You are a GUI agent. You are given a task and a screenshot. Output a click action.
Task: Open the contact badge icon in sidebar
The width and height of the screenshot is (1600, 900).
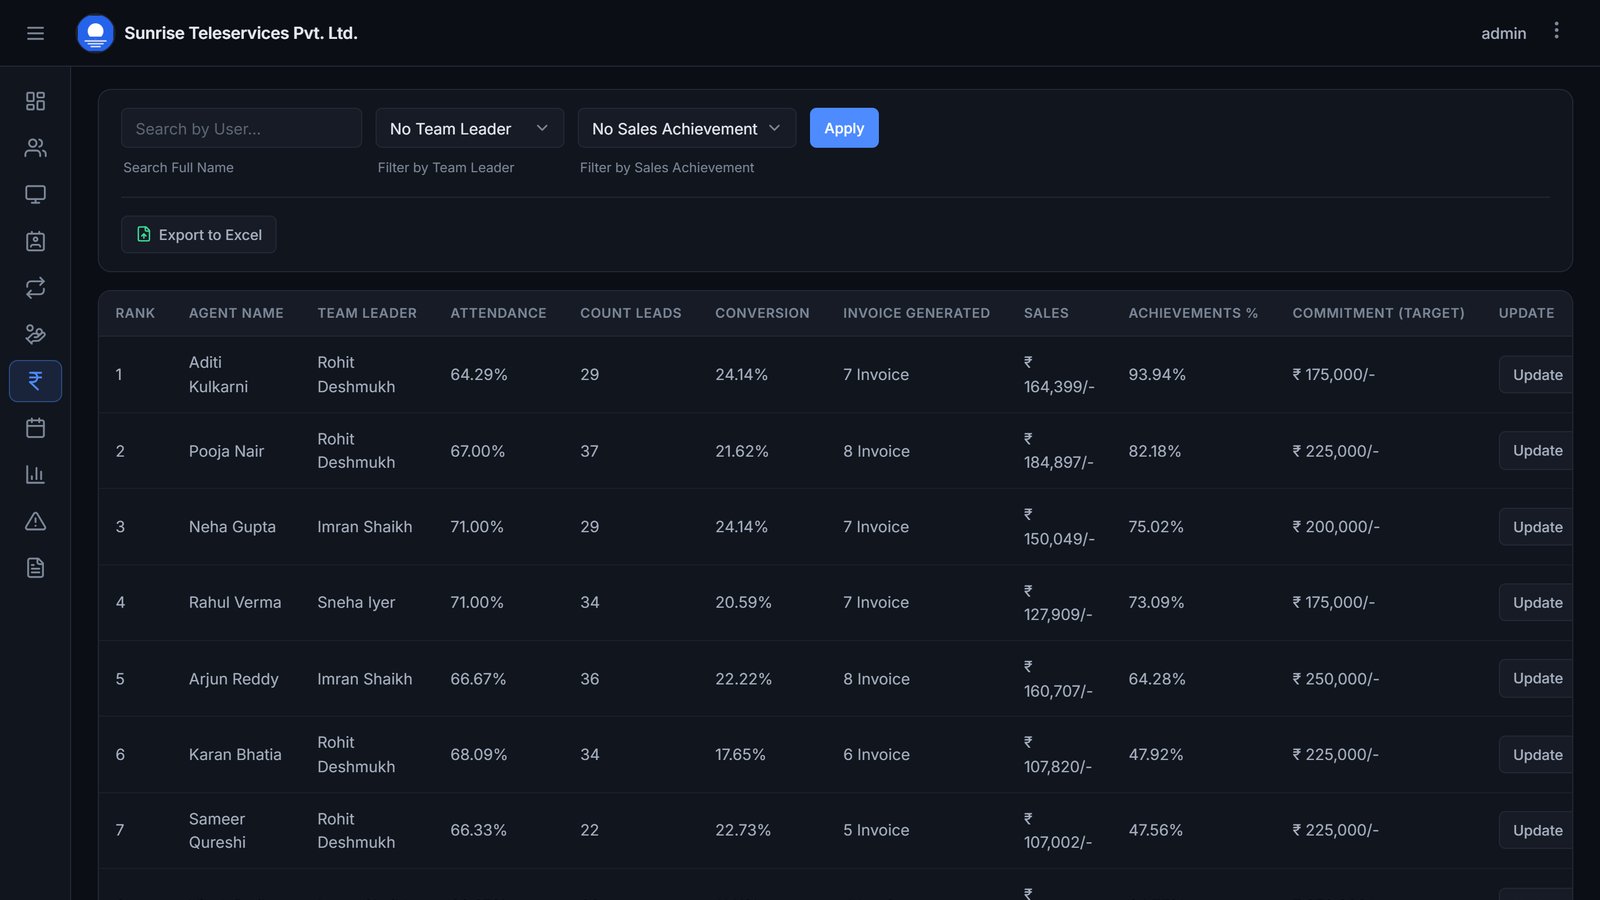35,241
